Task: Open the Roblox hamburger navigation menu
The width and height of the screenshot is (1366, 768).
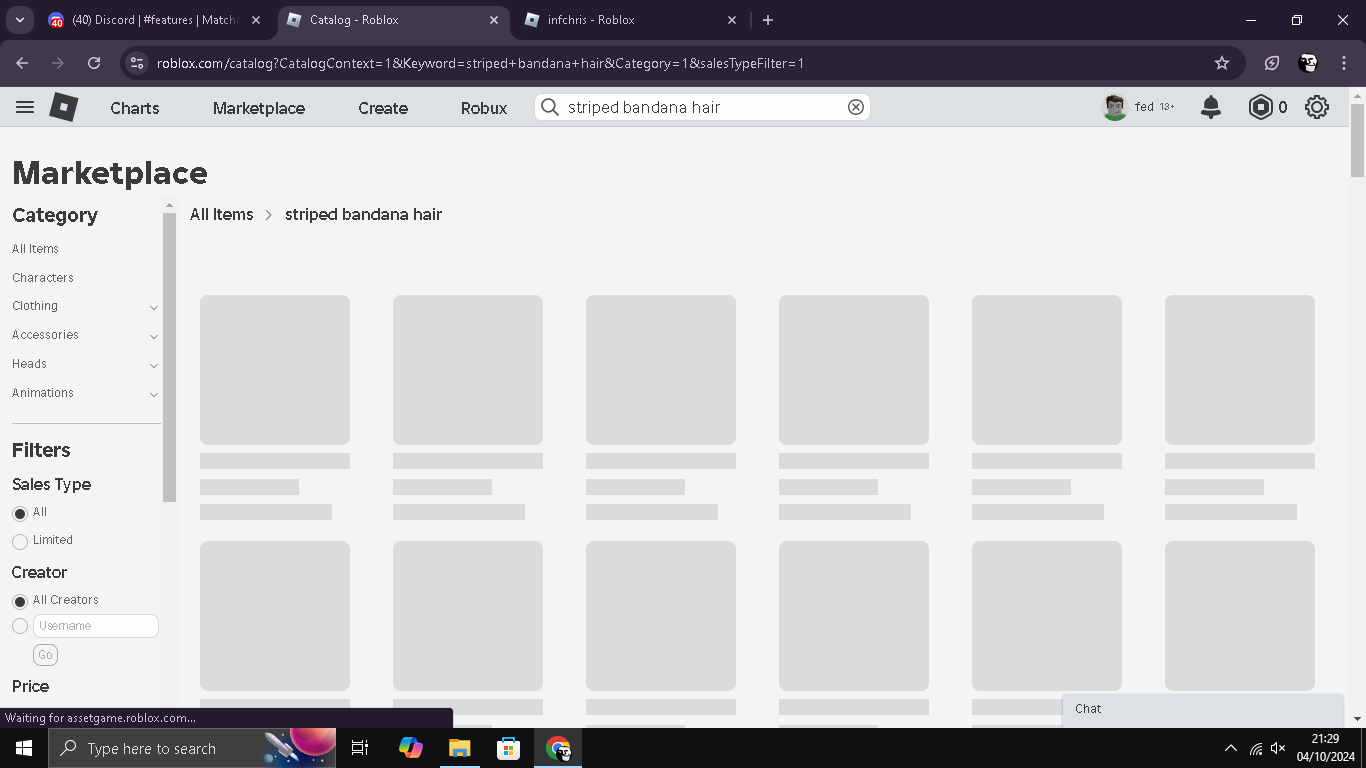Action: [25, 107]
